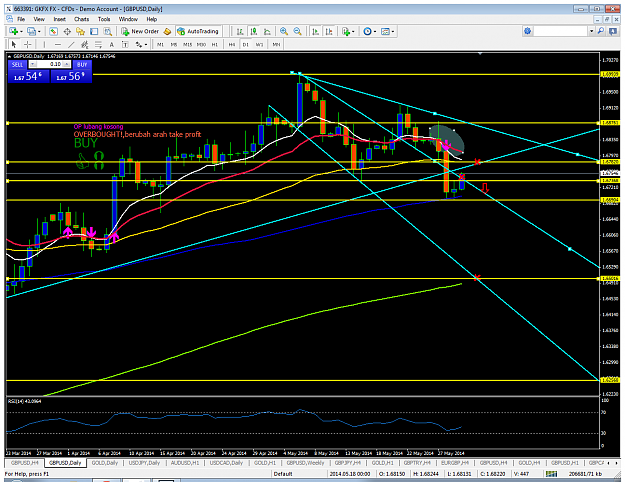Image resolution: width=625 pixels, height=482 pixels.
Task: Open the New Chart icon
Action: point(13,31)
